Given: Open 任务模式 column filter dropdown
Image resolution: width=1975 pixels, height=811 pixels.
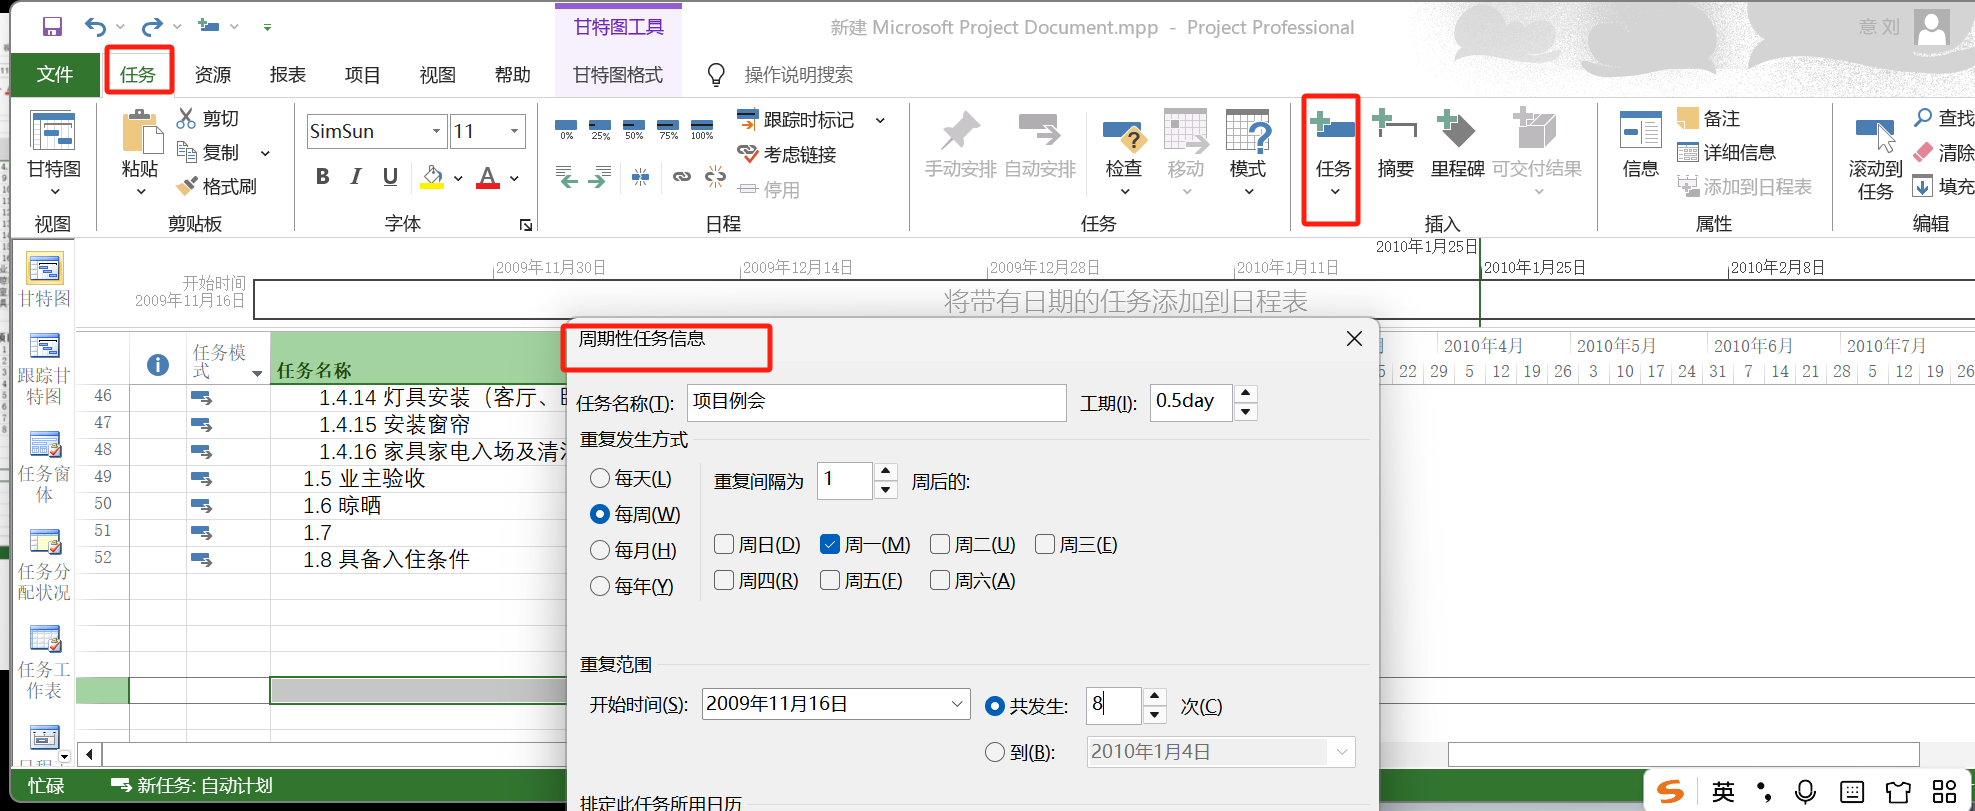Looking at the screenshot, I should (257, 373).
